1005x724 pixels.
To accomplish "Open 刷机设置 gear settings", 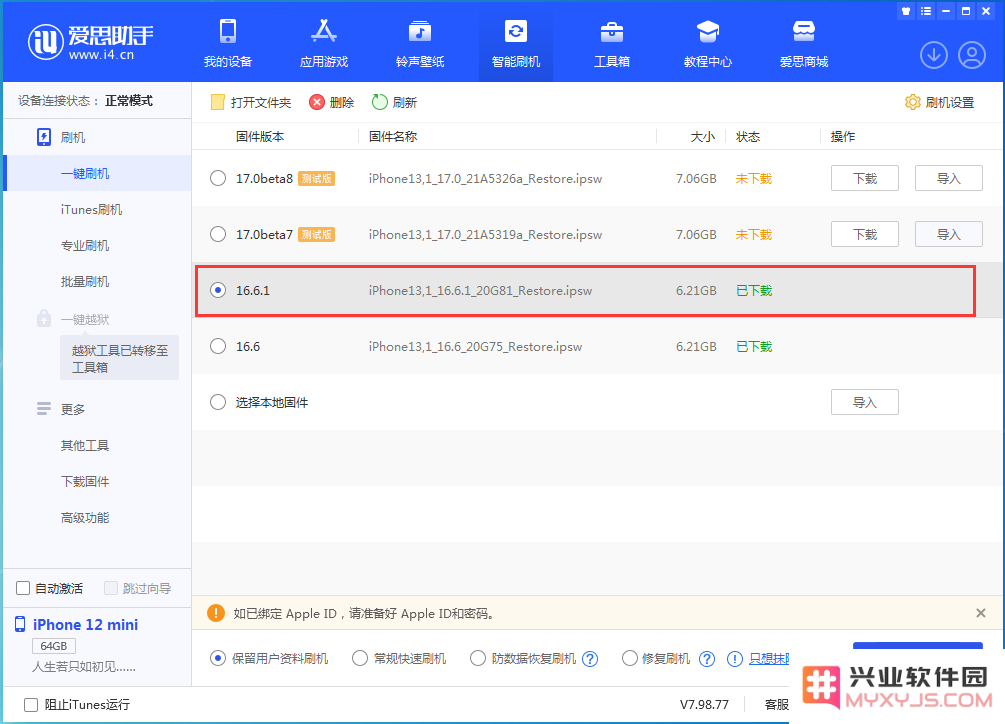I will click(x=912, y=102).
